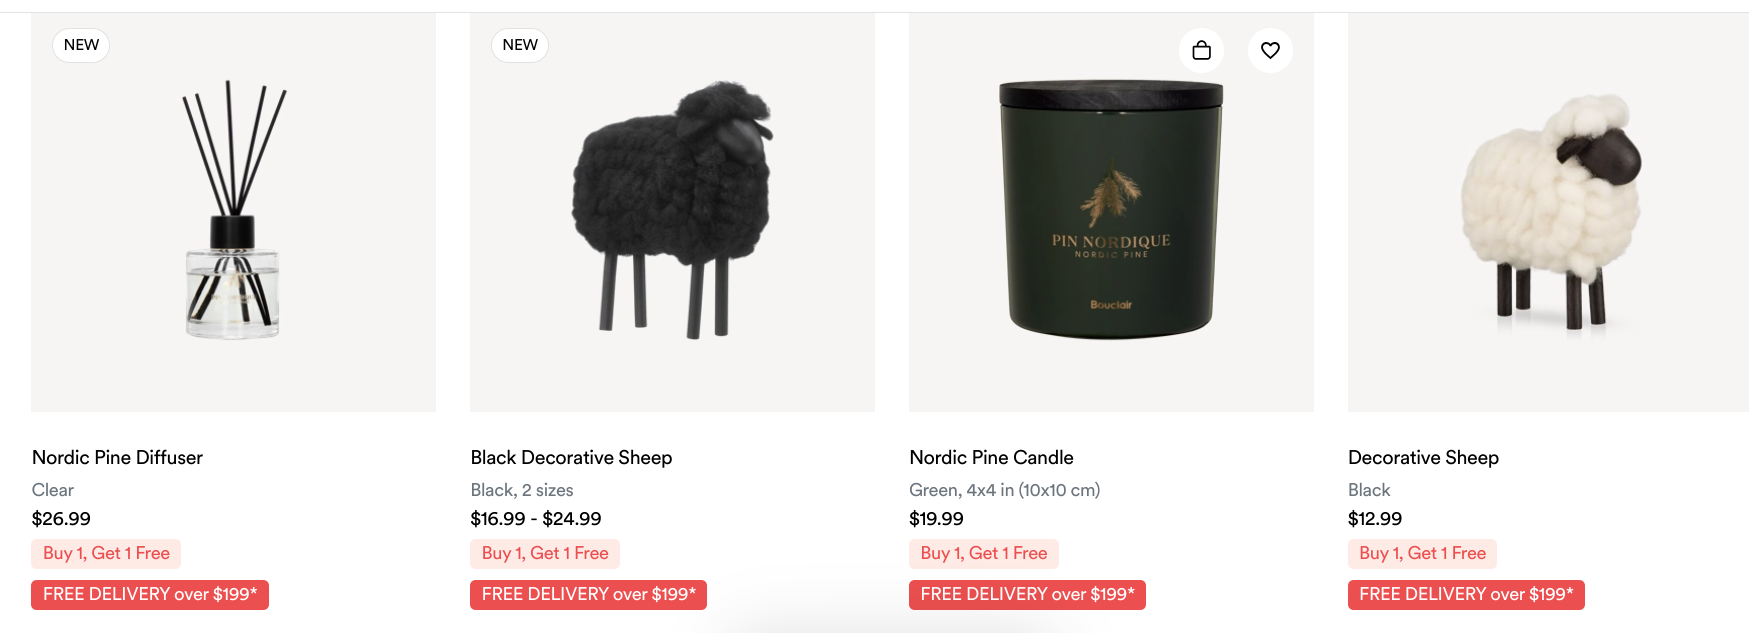Click NEW badge on Nordic Pine Diffuser
1749x633 pixels.
[x=81, y=45]
